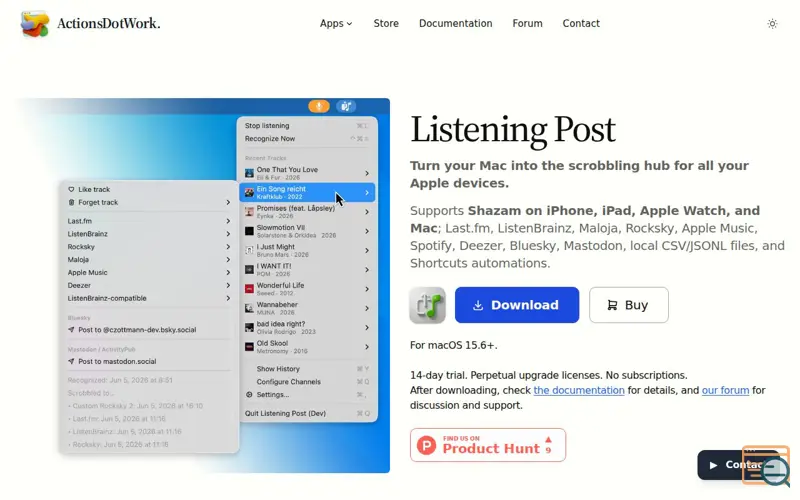800x500 pixels.
Task: Click the Wonderful Life album art
Action: pyautogui.click(x=249, y=289)
